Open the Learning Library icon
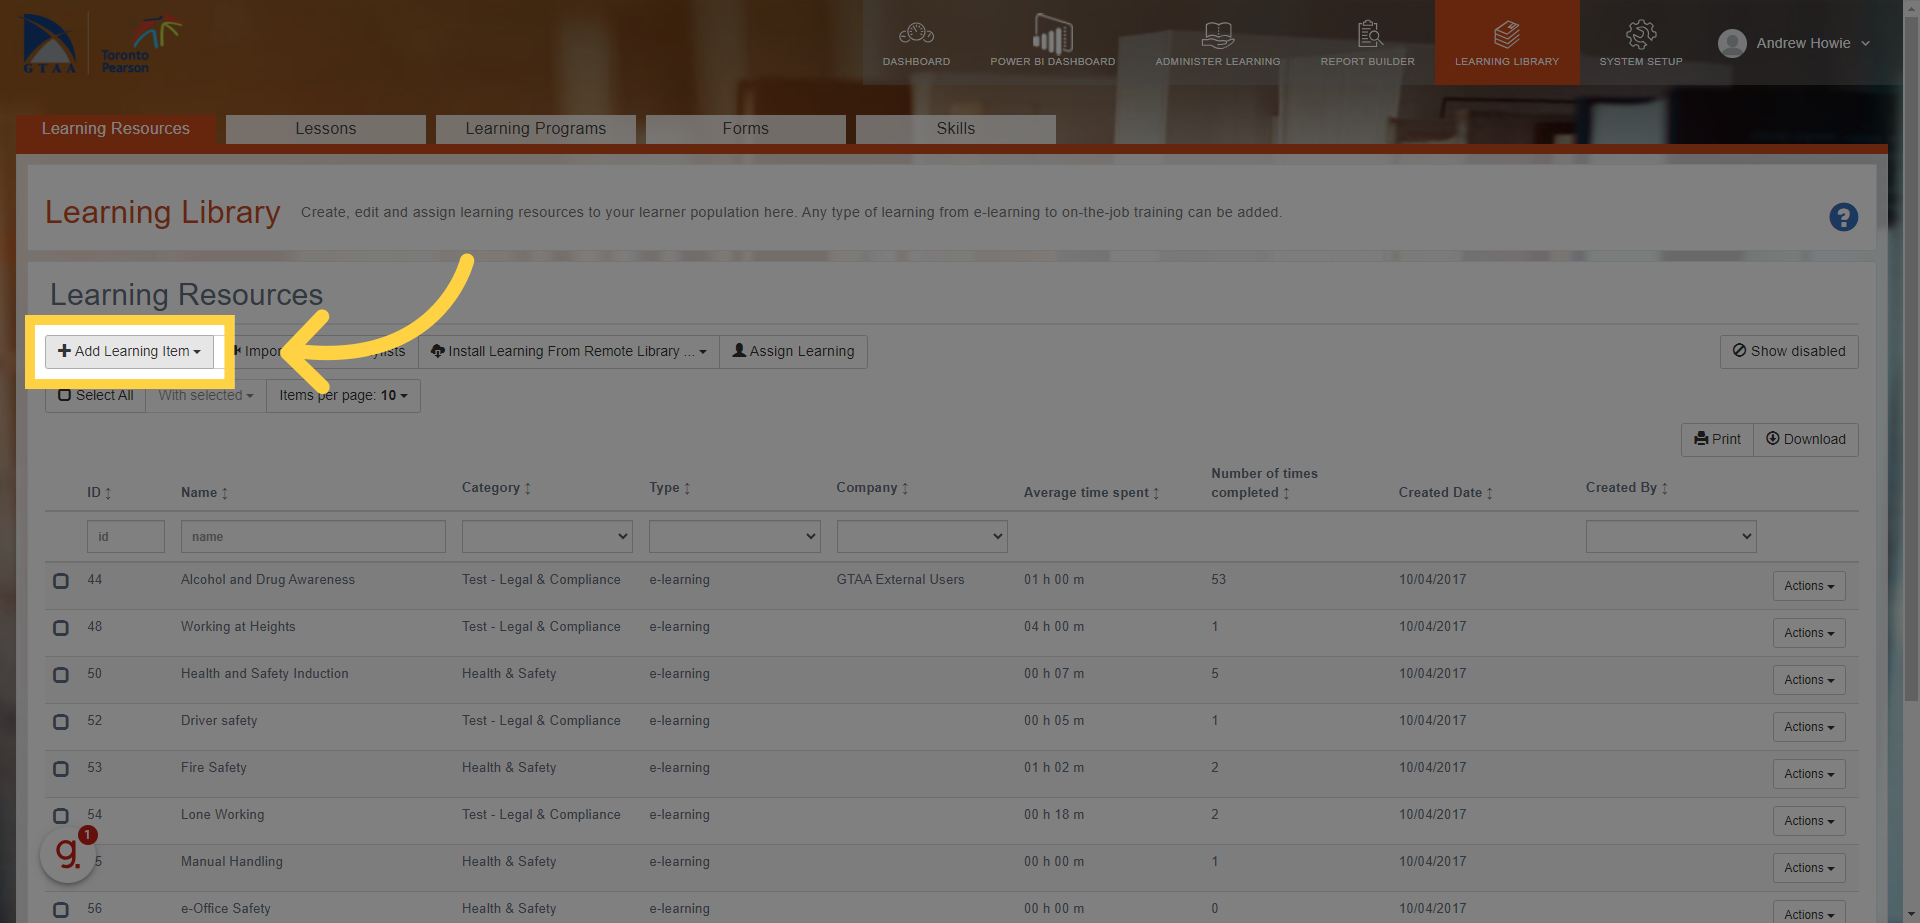The image size is (1920, 923). coord(1507,35)
